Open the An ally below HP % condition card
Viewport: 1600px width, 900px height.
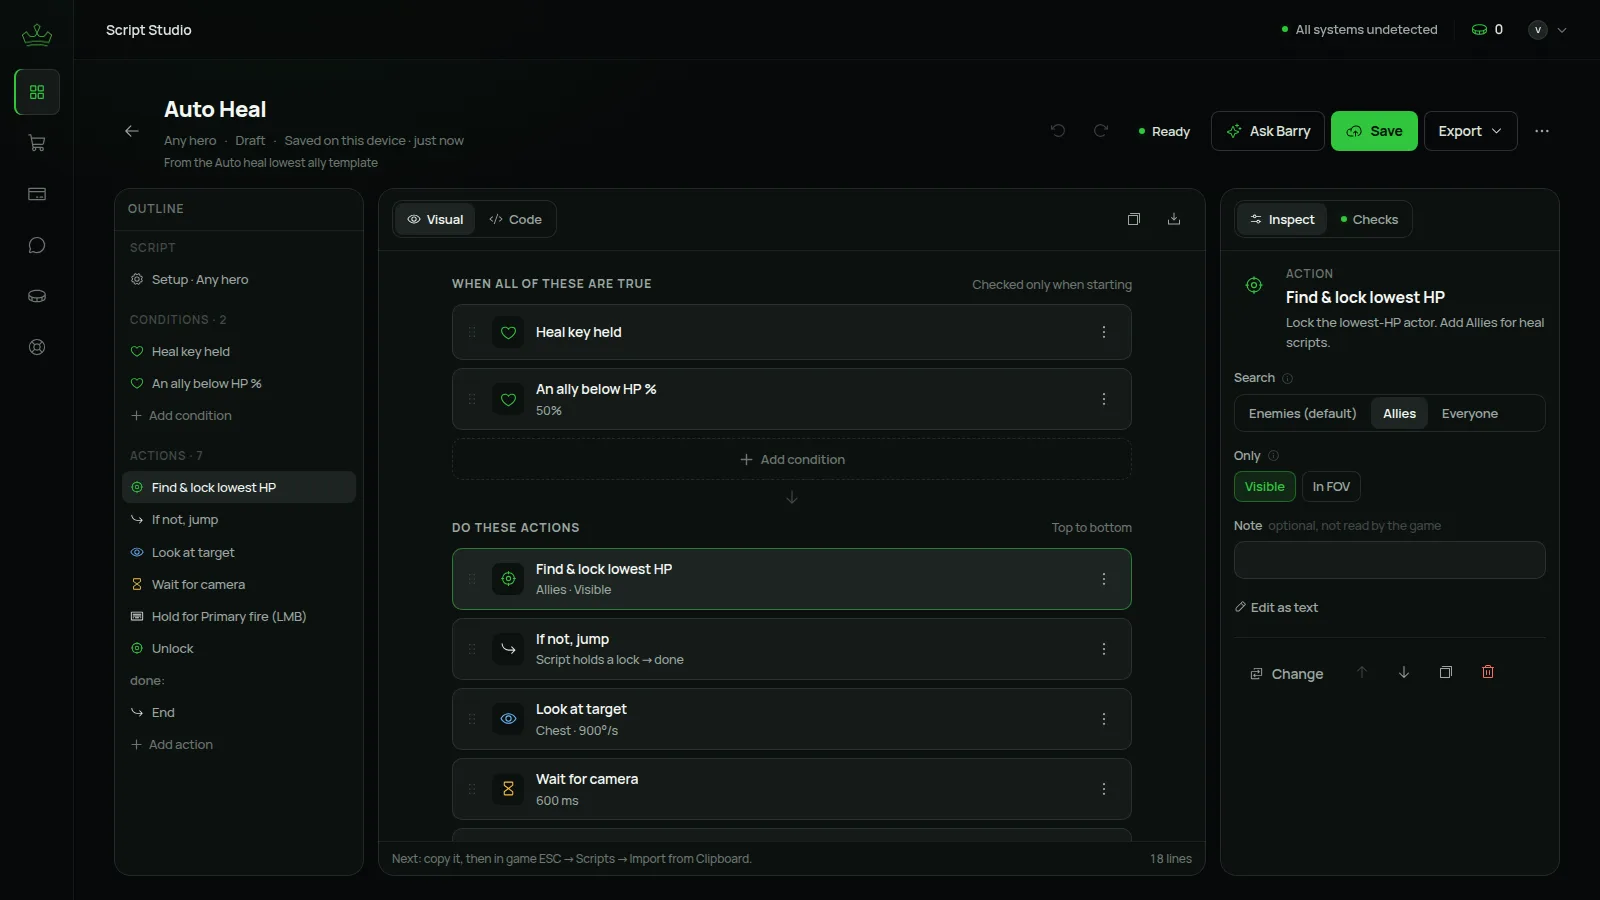(x=792, y=399)
